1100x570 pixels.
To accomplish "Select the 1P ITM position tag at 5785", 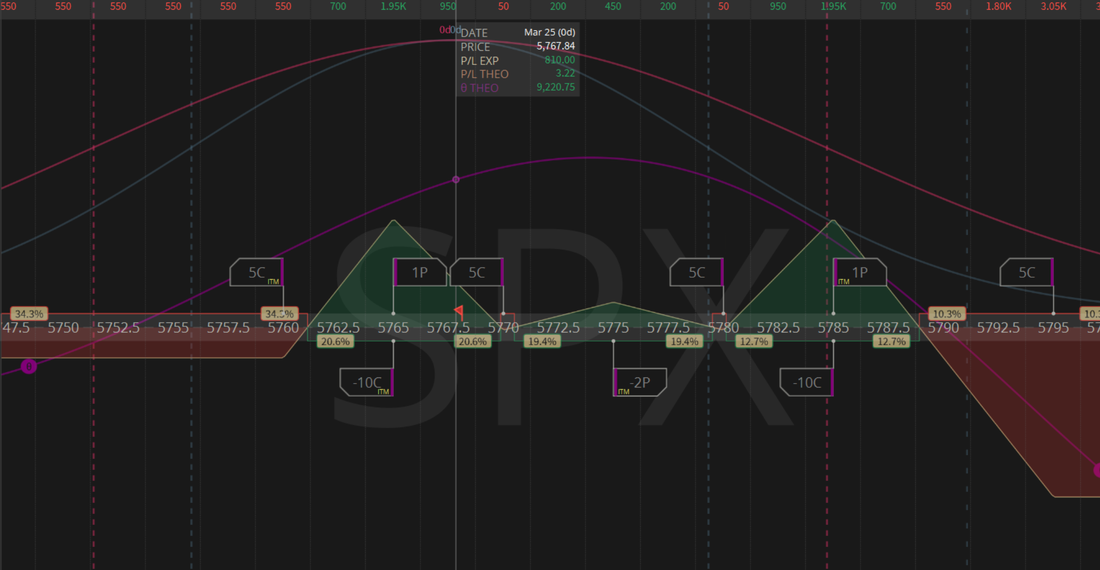I will tap(860, 272).
